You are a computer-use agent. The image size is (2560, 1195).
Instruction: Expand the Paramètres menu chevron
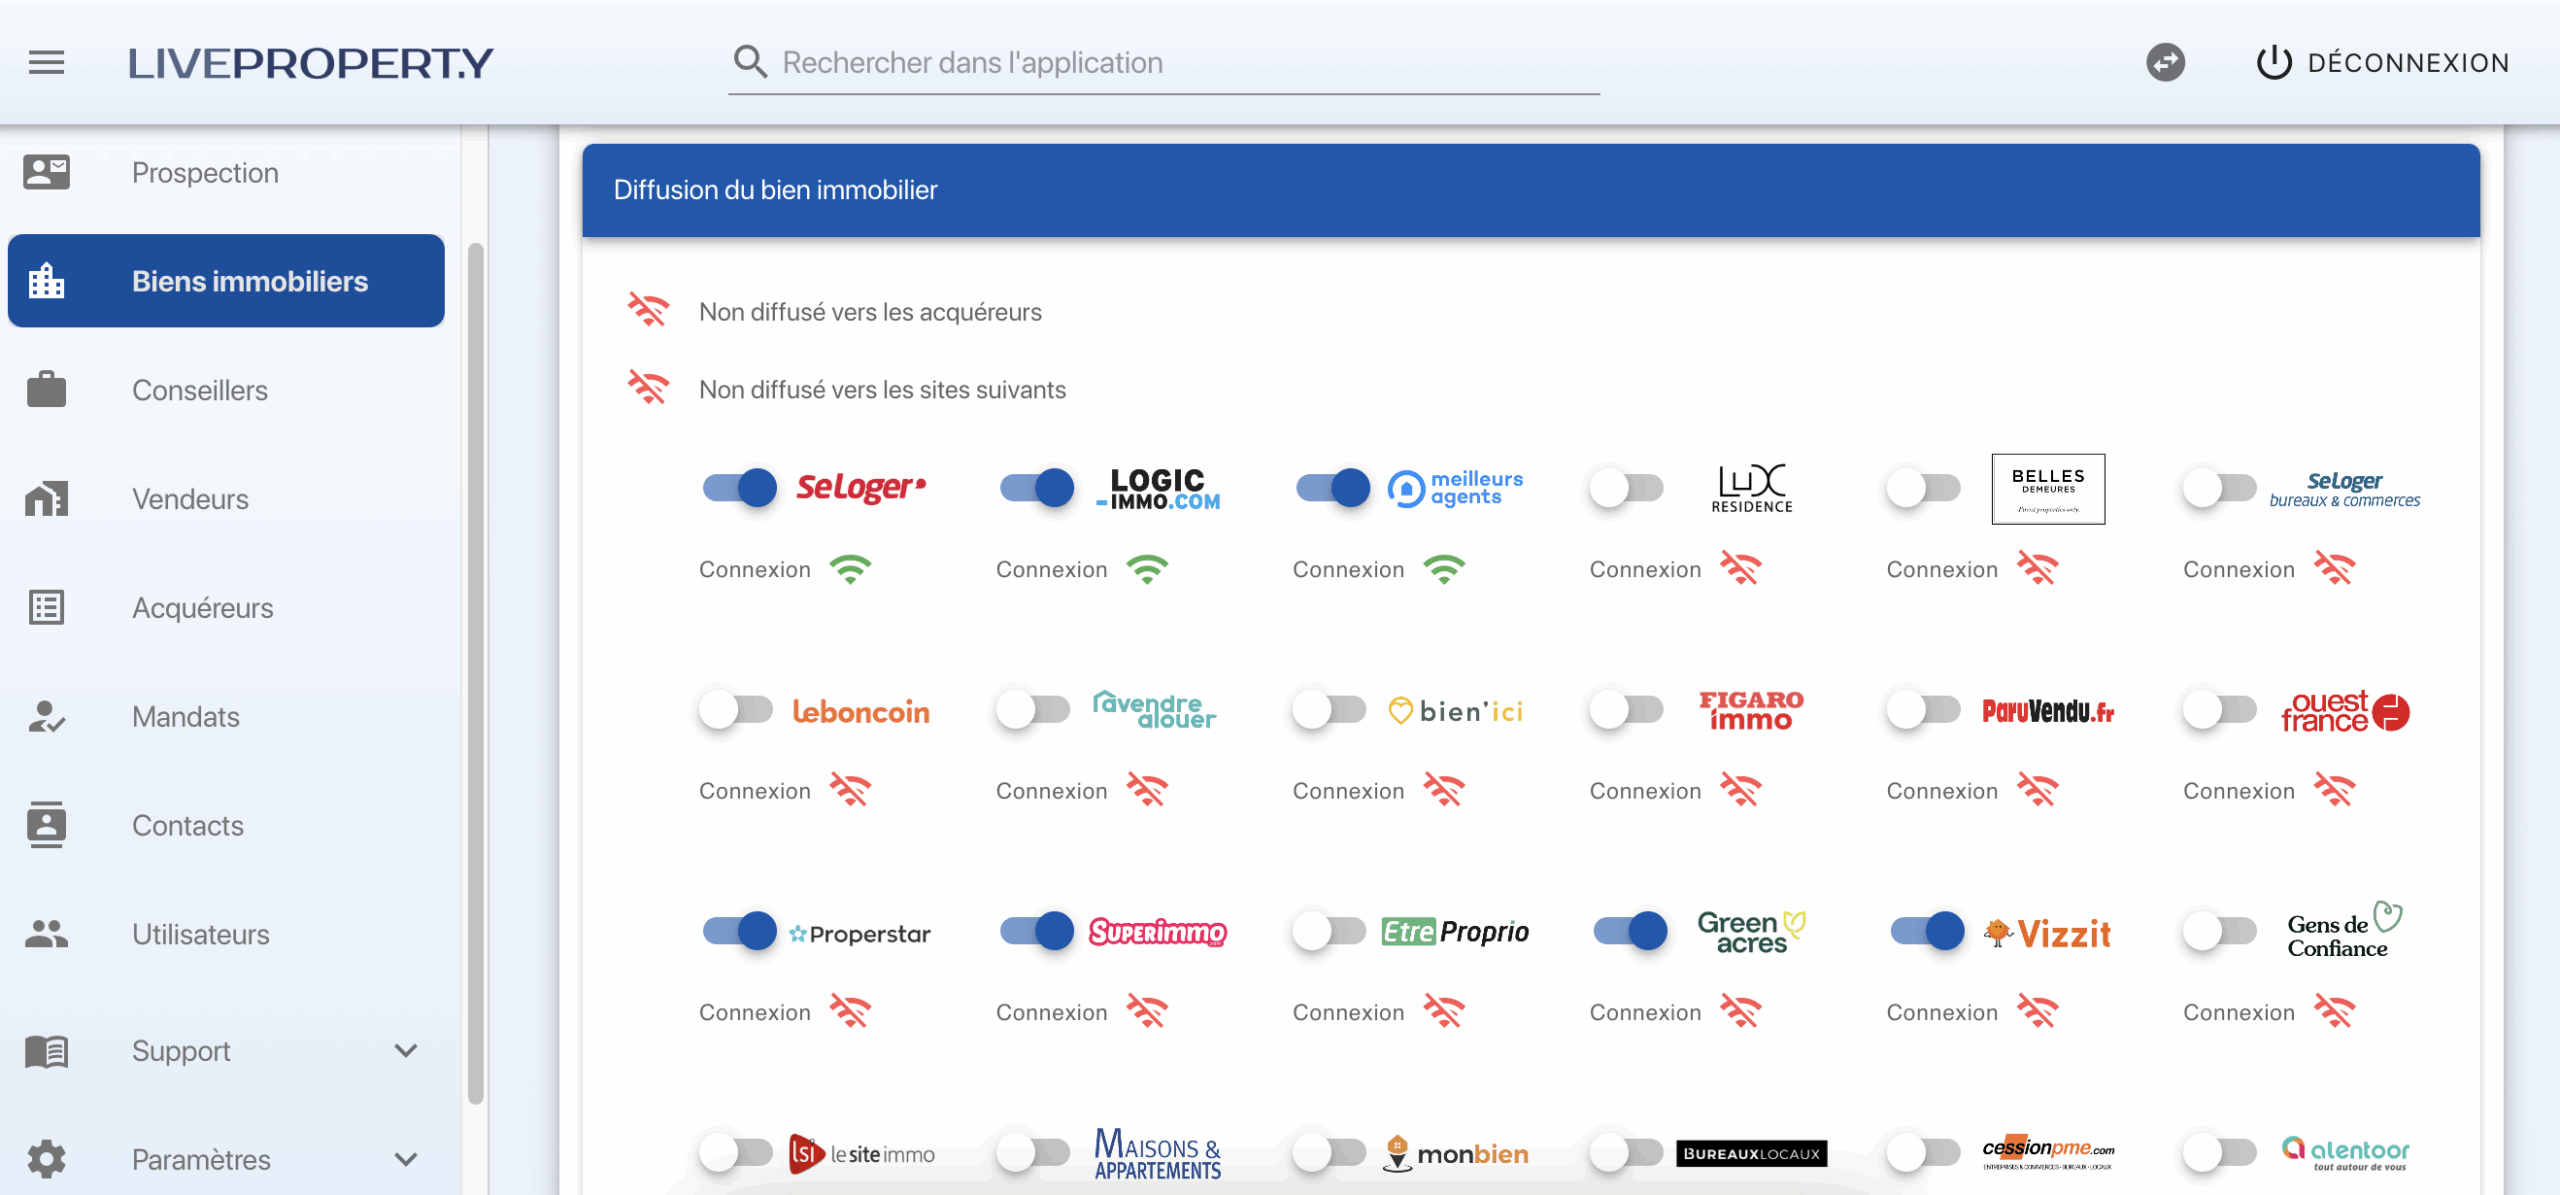click(x=405, y=1159)
